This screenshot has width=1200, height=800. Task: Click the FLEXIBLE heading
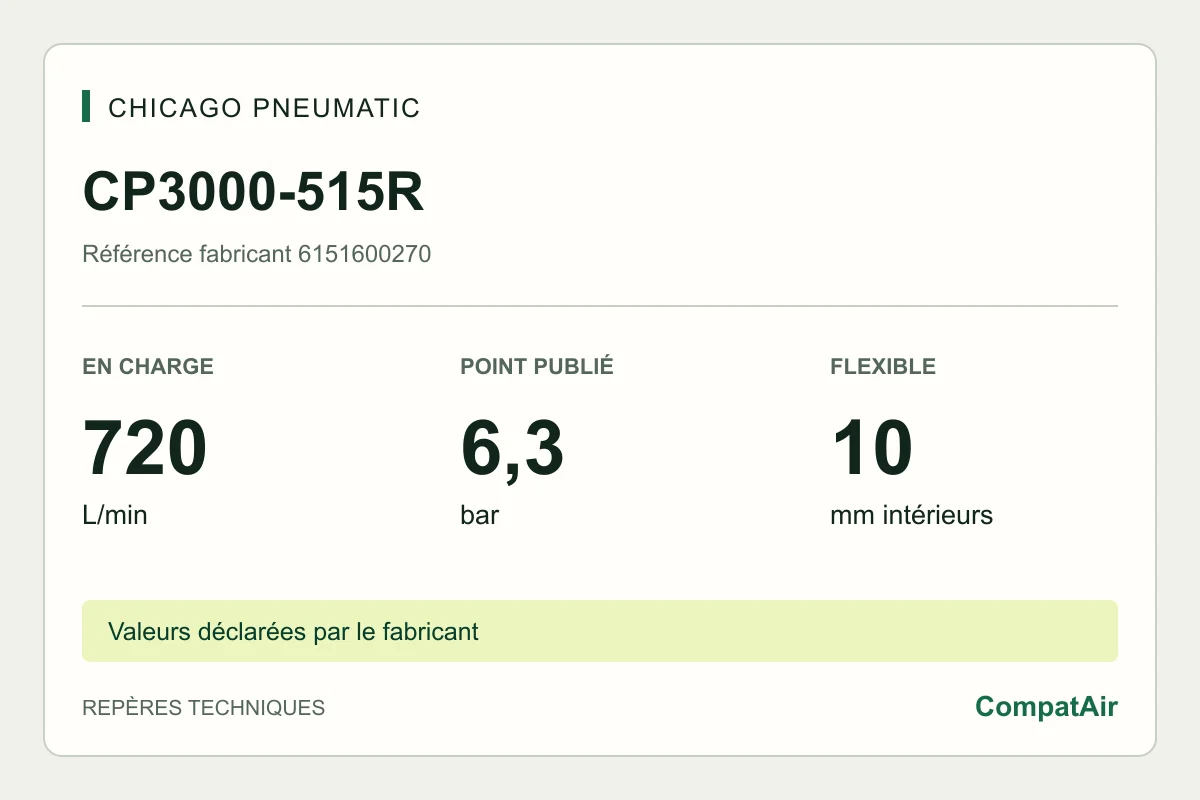point(883,366)
